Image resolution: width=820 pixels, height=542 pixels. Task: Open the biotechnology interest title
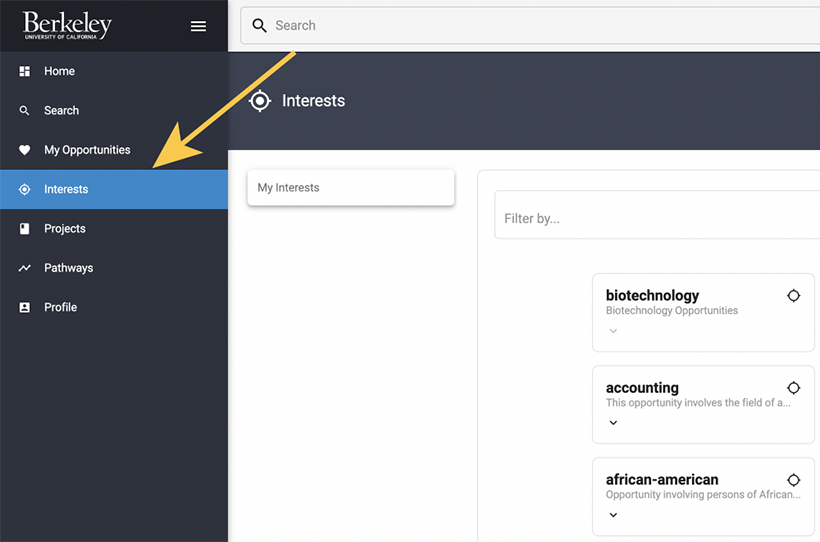tap(652, 296)
